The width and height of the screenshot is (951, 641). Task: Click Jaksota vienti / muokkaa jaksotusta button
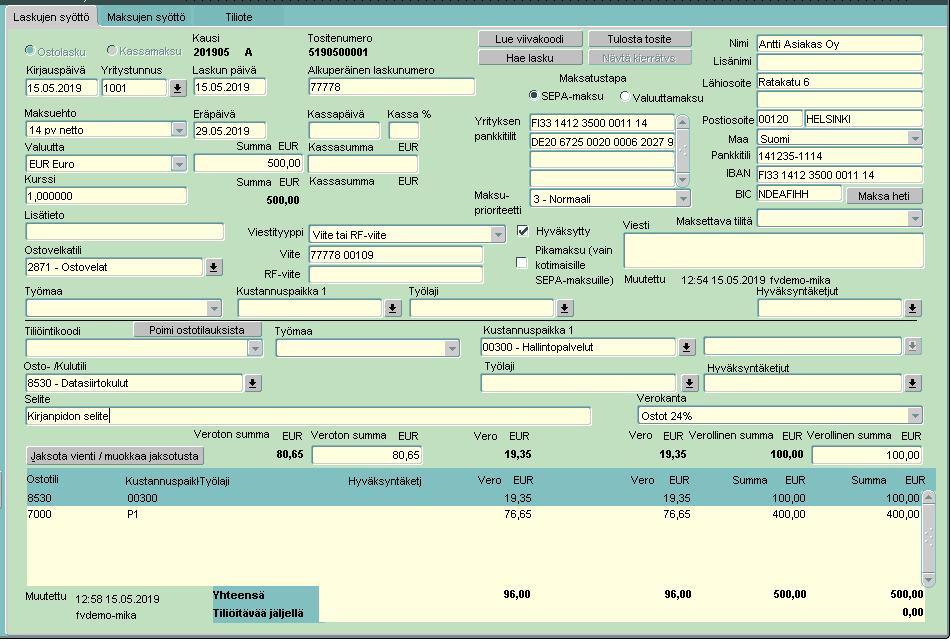[x=115, y=455]
